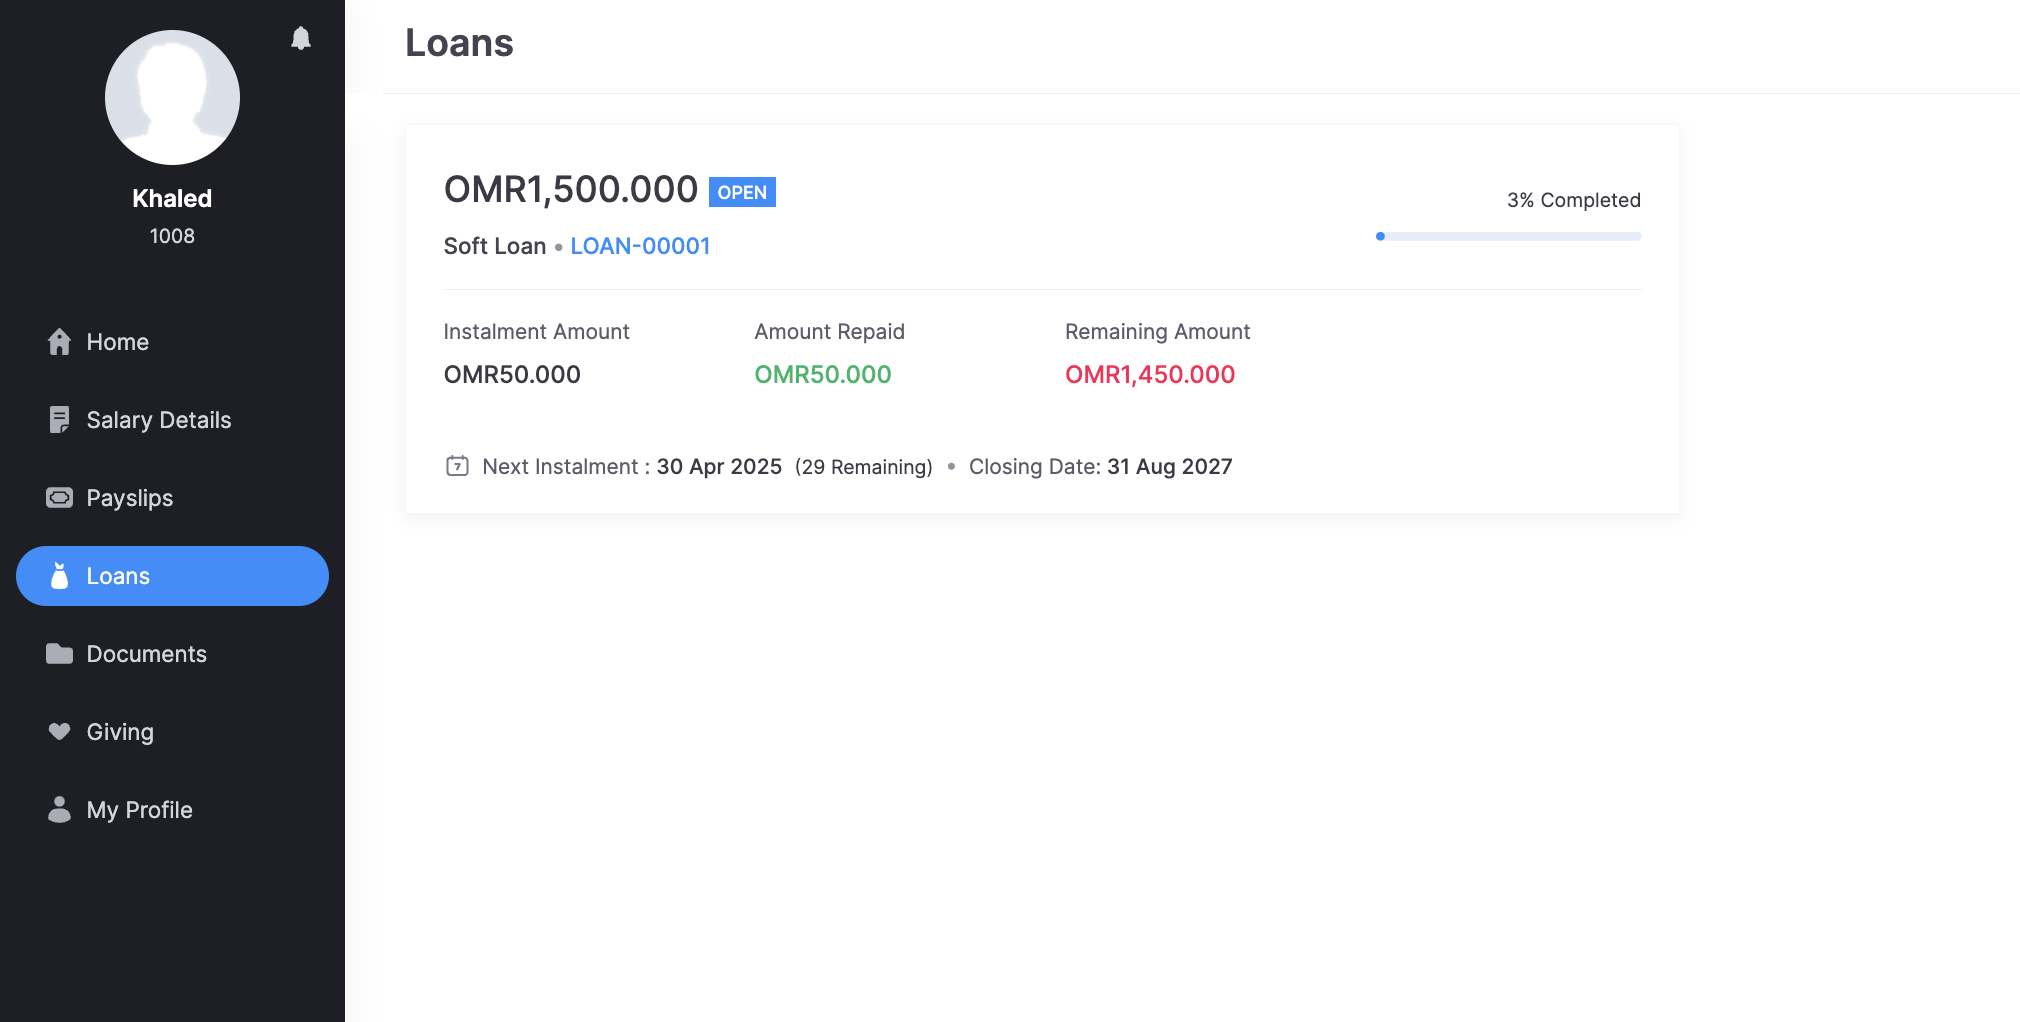Viewport: 2020px width, 1022px height.
Task: Click the Documents folder icon
Action: tap(59, 654)
